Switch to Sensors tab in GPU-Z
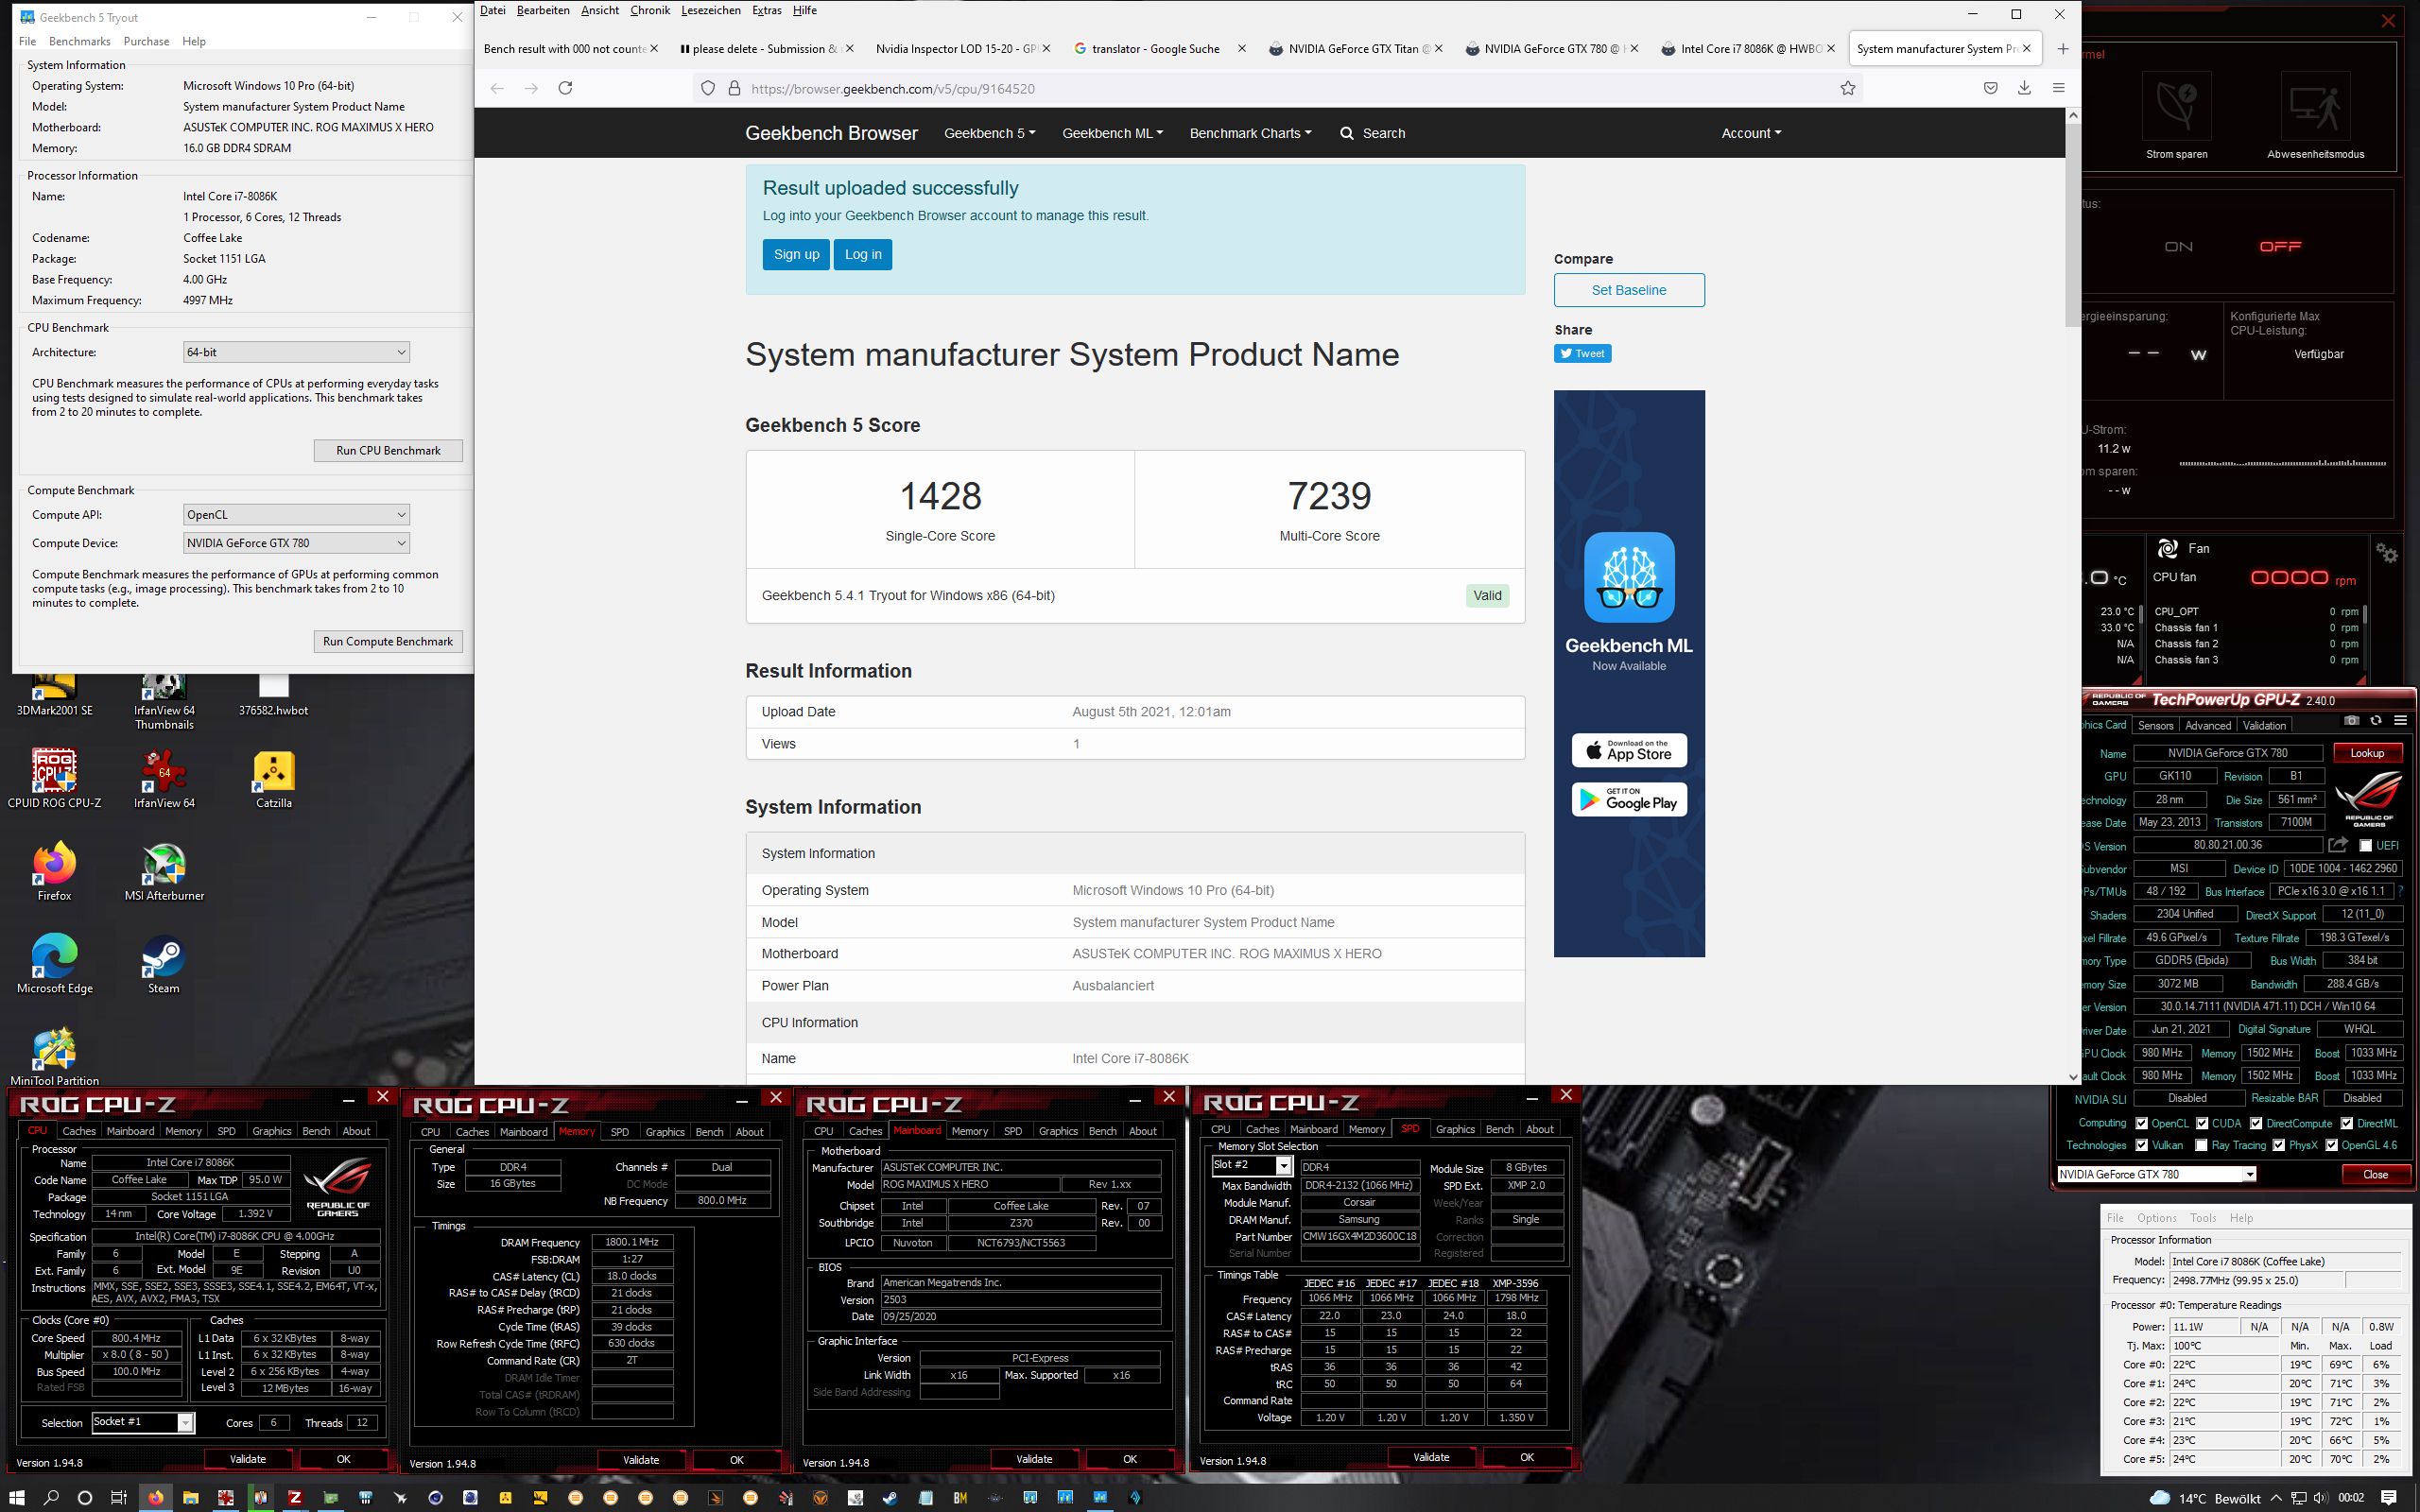2420x1512 pixels. pyautogui.click(x=2155, y=726)
